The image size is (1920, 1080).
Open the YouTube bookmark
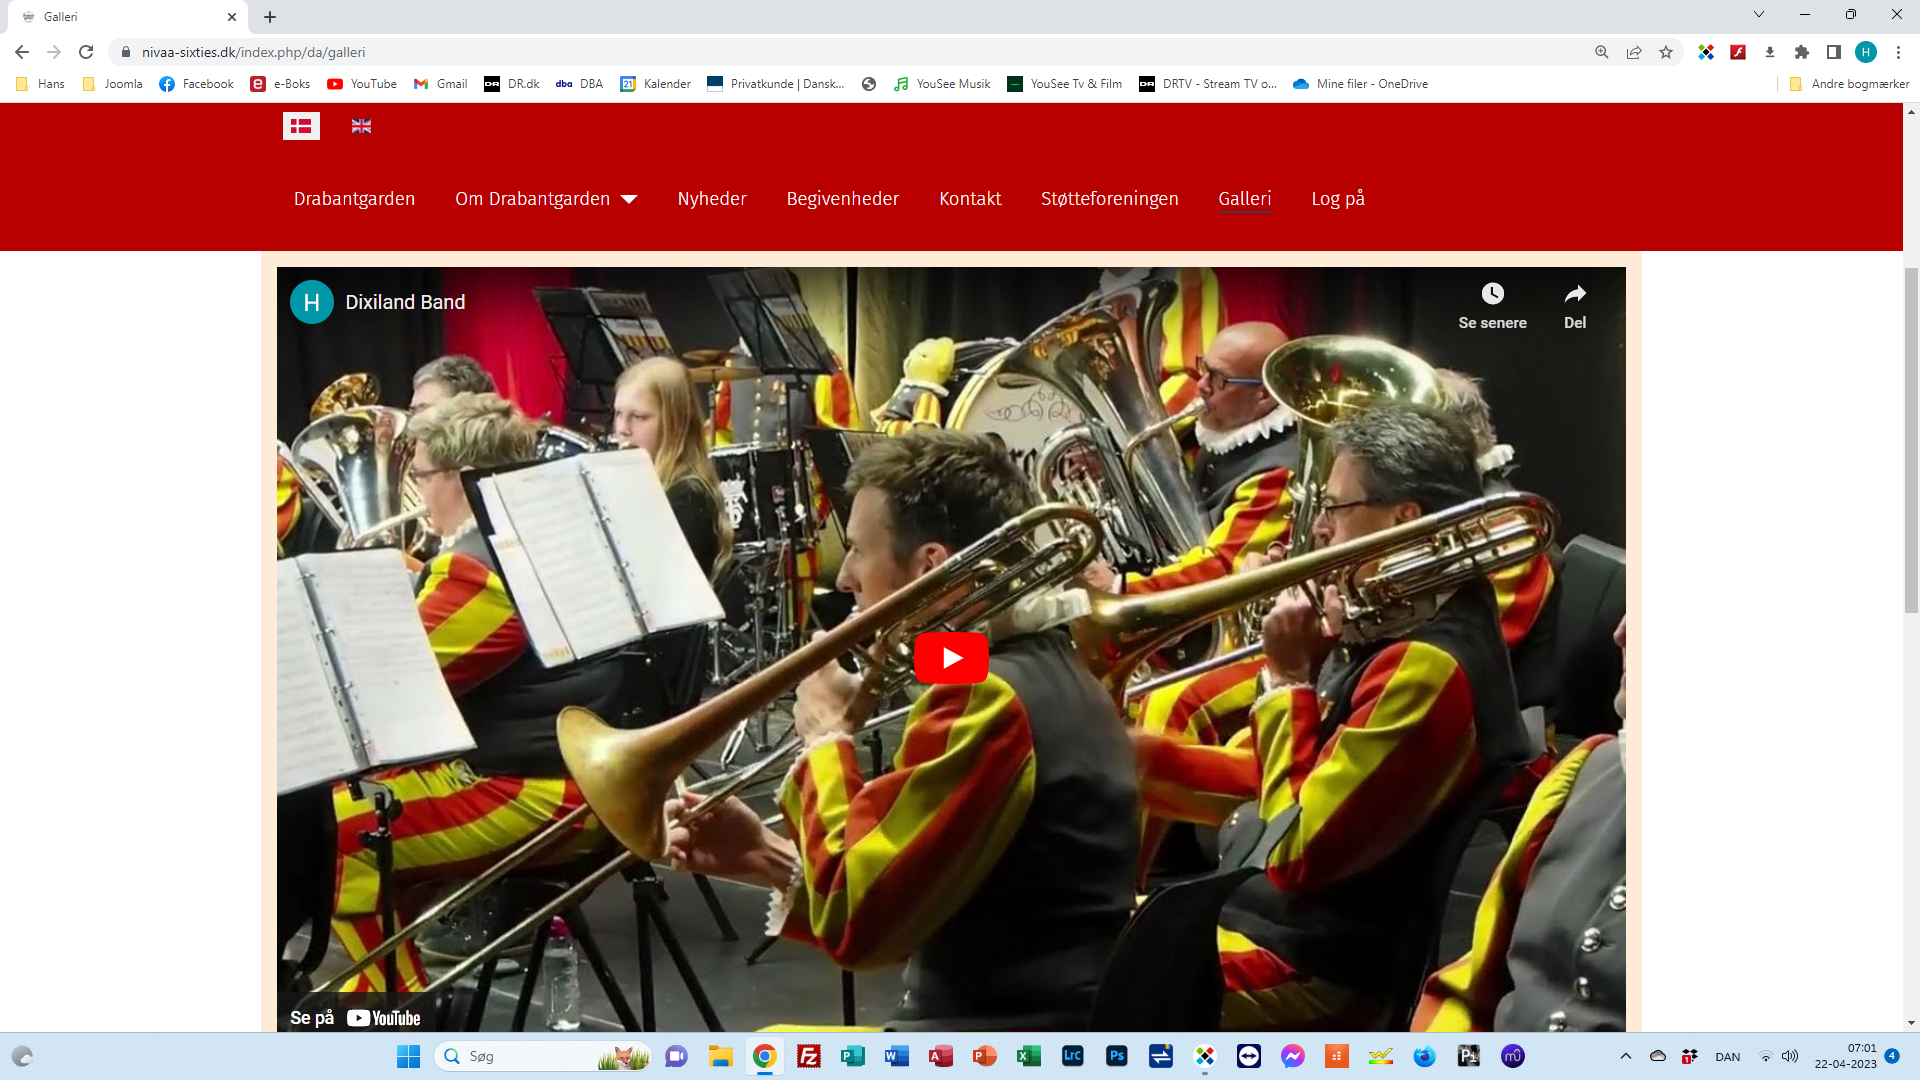point(362,84)
